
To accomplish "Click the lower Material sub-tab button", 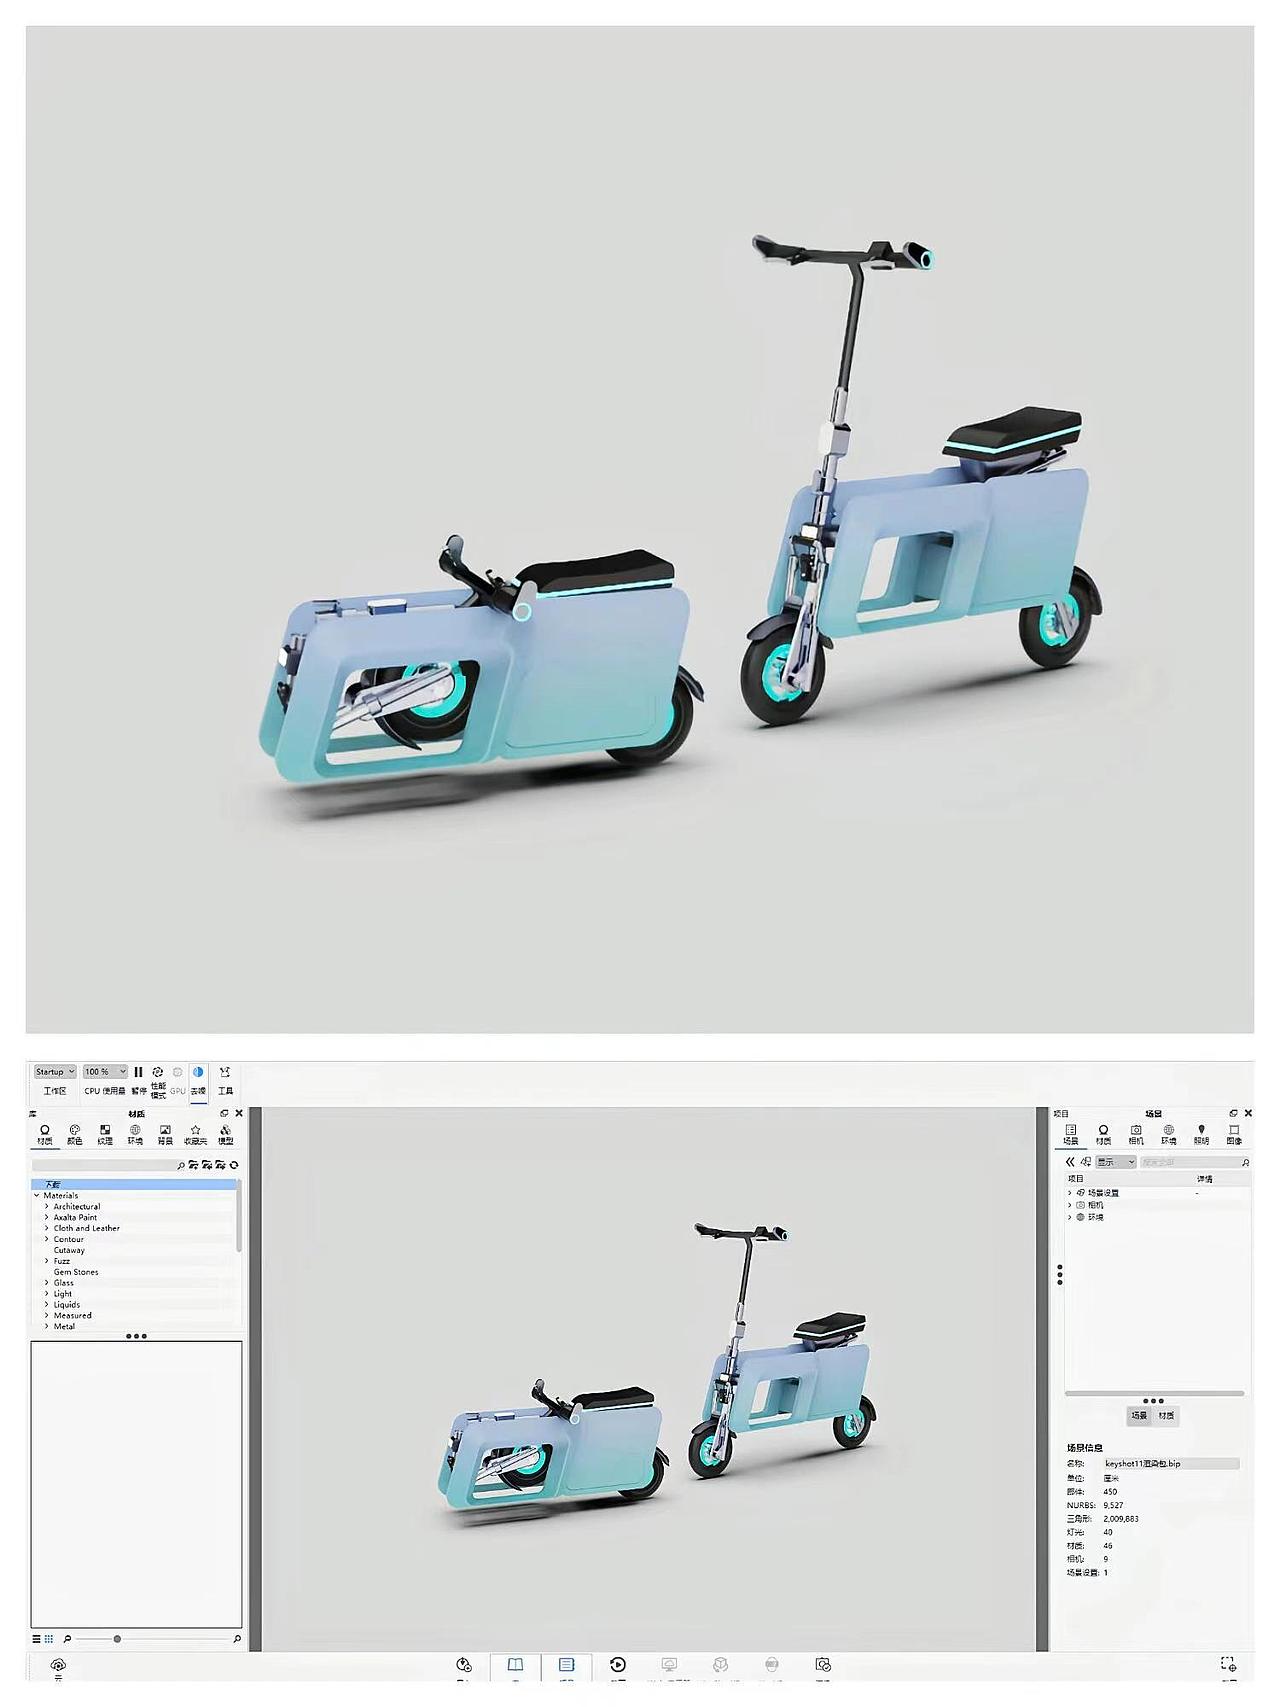I will tap(1166, 1416).
